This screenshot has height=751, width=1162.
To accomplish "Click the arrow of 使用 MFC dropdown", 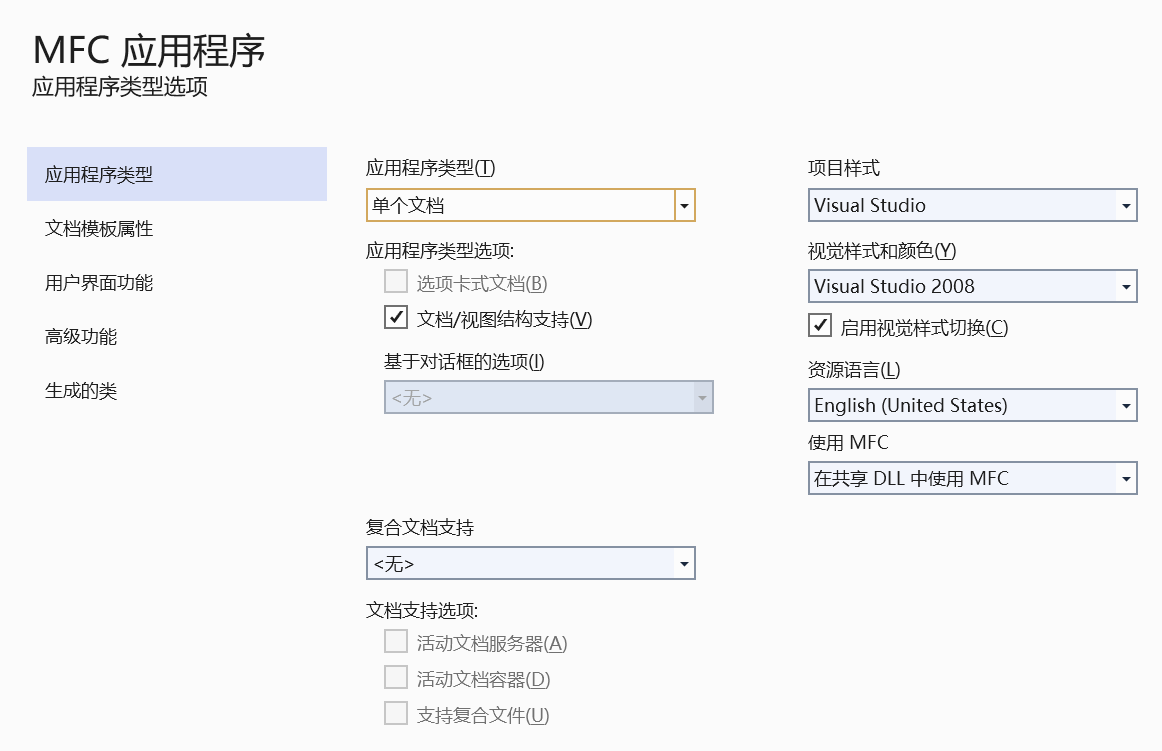I will pyautogui.click(x=1126, y=478).
